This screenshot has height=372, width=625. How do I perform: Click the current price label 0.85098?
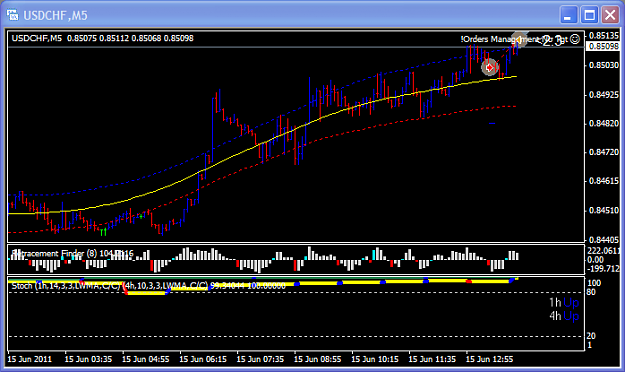click(x=604, y=47)
